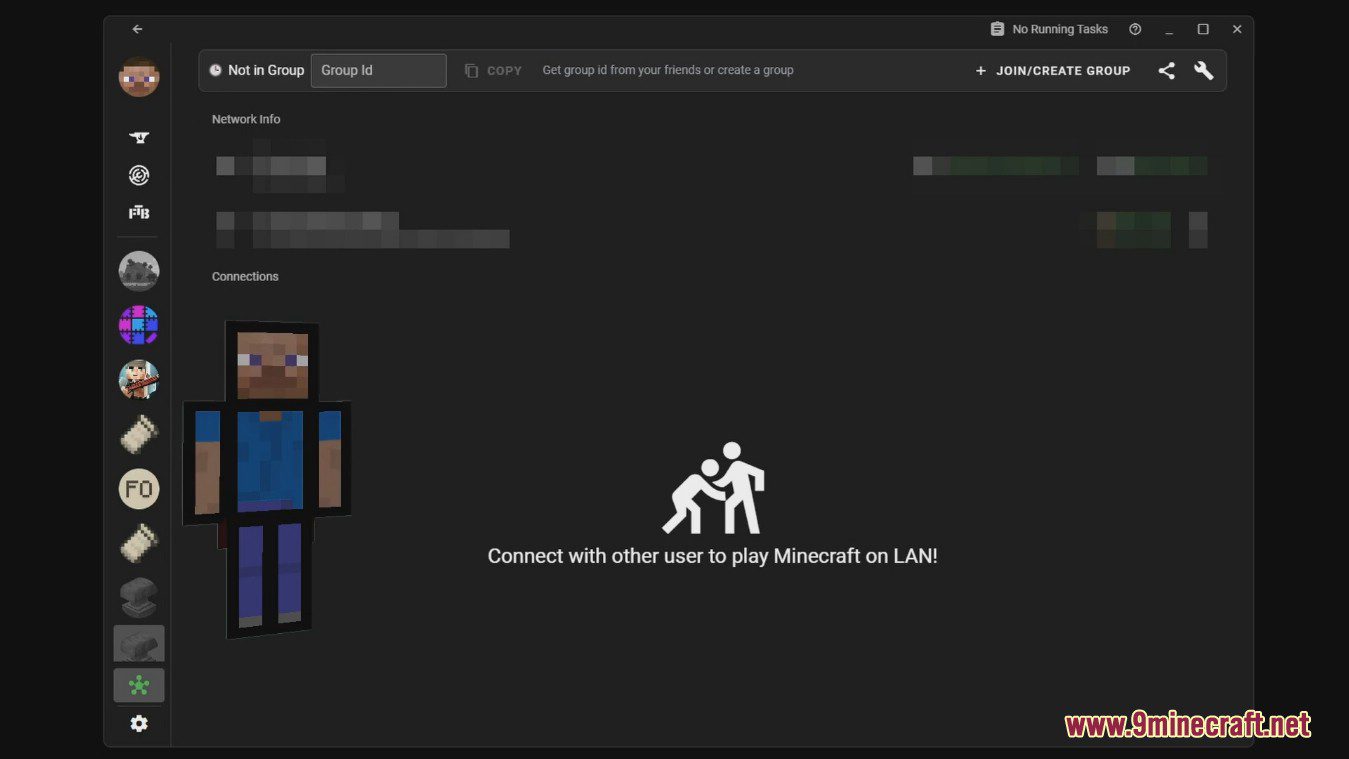
Task: Select the purple and blue checkered instance
Action: click(139, 325)
